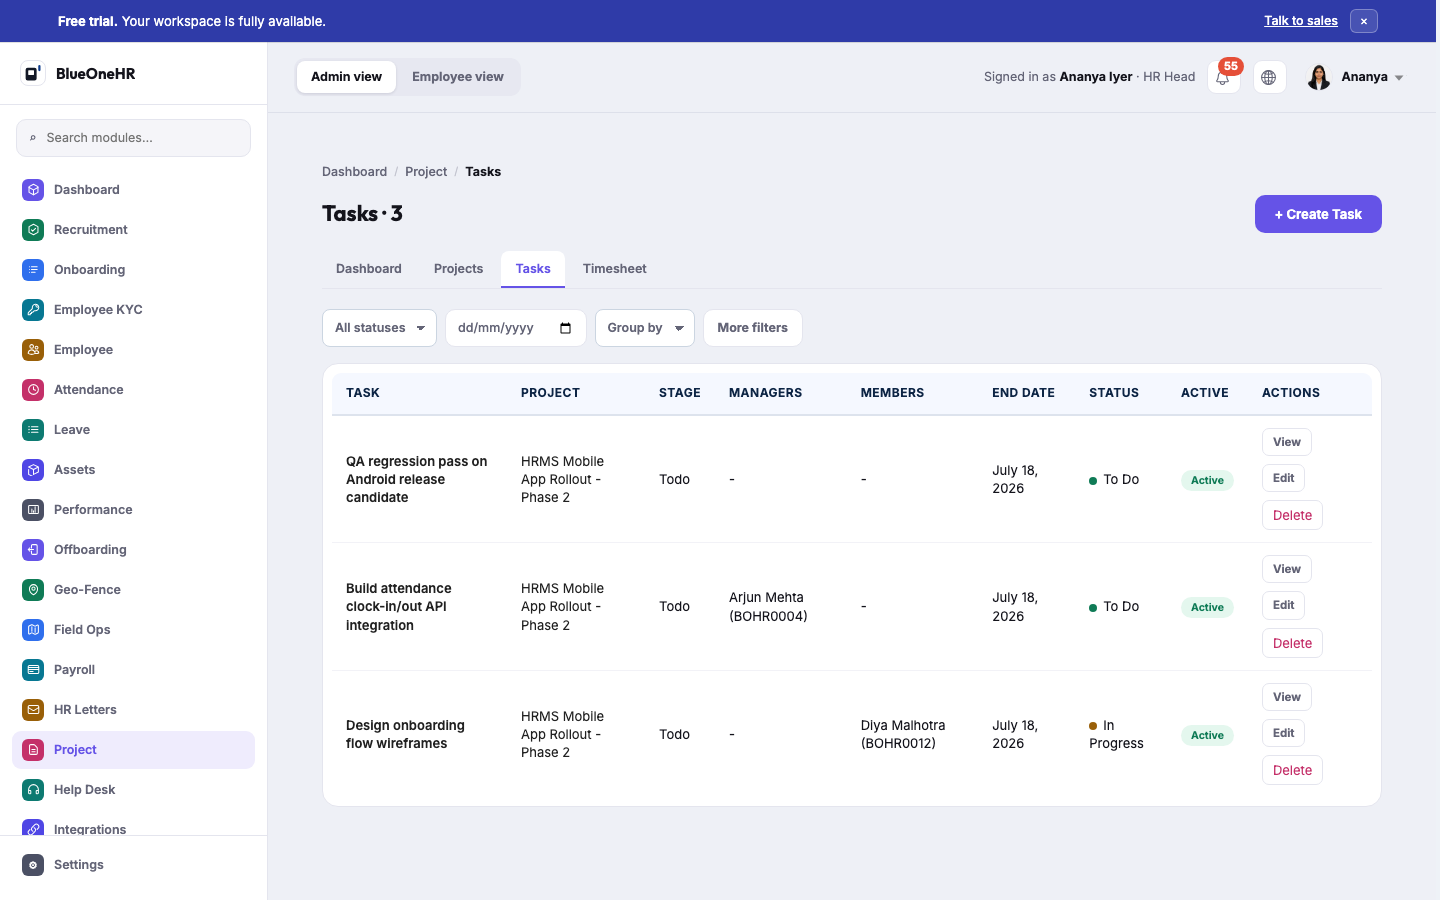1440x900 pixels.
Task: Click the Attendance clock icon
Action: click(33, 390)
